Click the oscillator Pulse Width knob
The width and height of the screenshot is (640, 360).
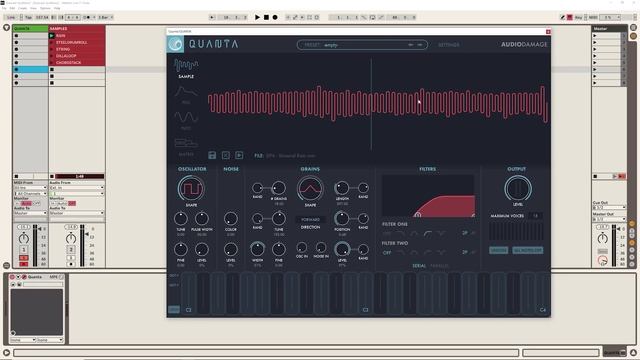pyautogui.click(x=202, y=218)
